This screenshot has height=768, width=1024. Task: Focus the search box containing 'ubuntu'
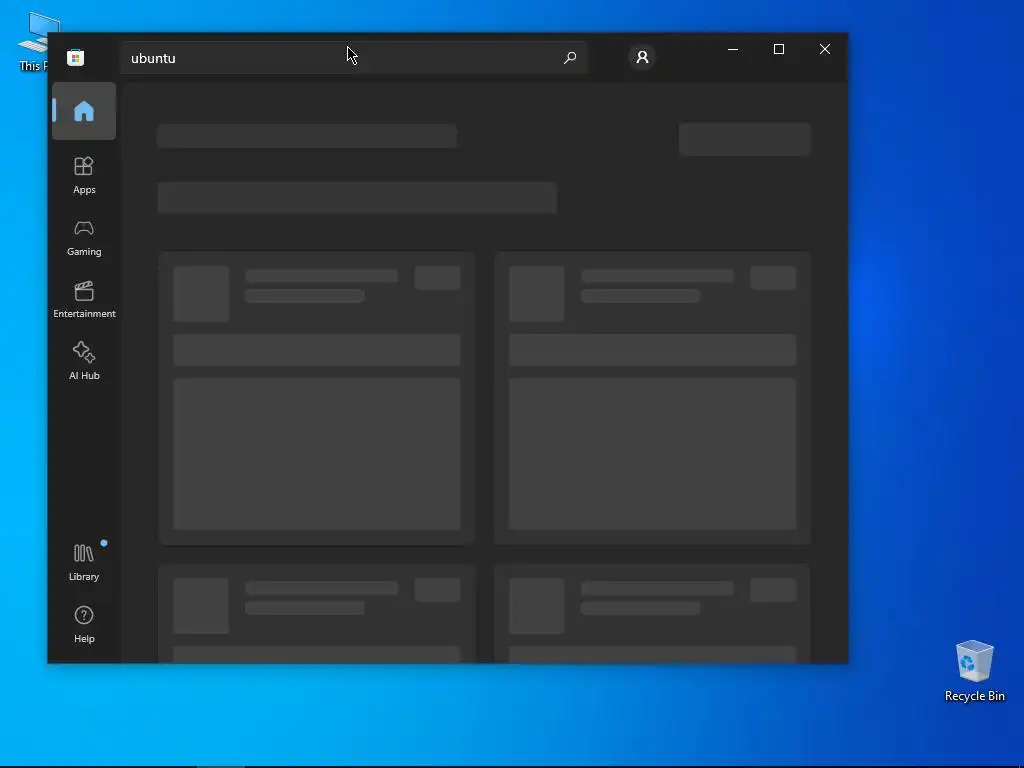[353, 57]
